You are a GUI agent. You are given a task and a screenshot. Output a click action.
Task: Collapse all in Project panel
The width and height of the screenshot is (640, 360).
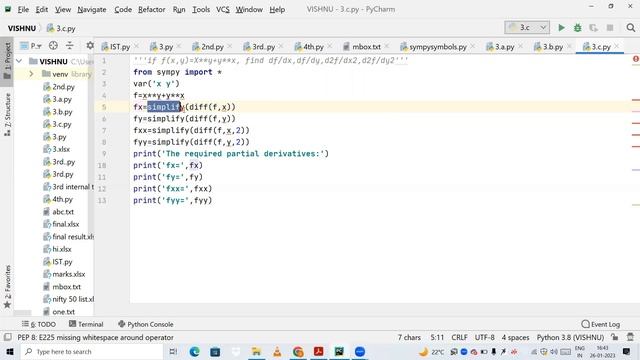[x=70, y=46]
